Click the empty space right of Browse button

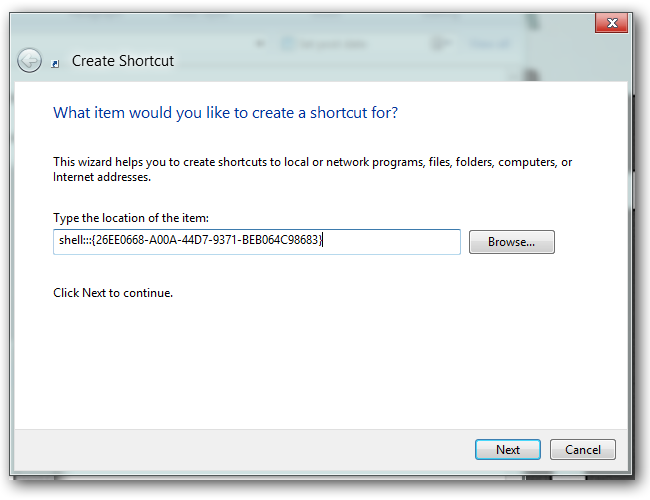590,242
